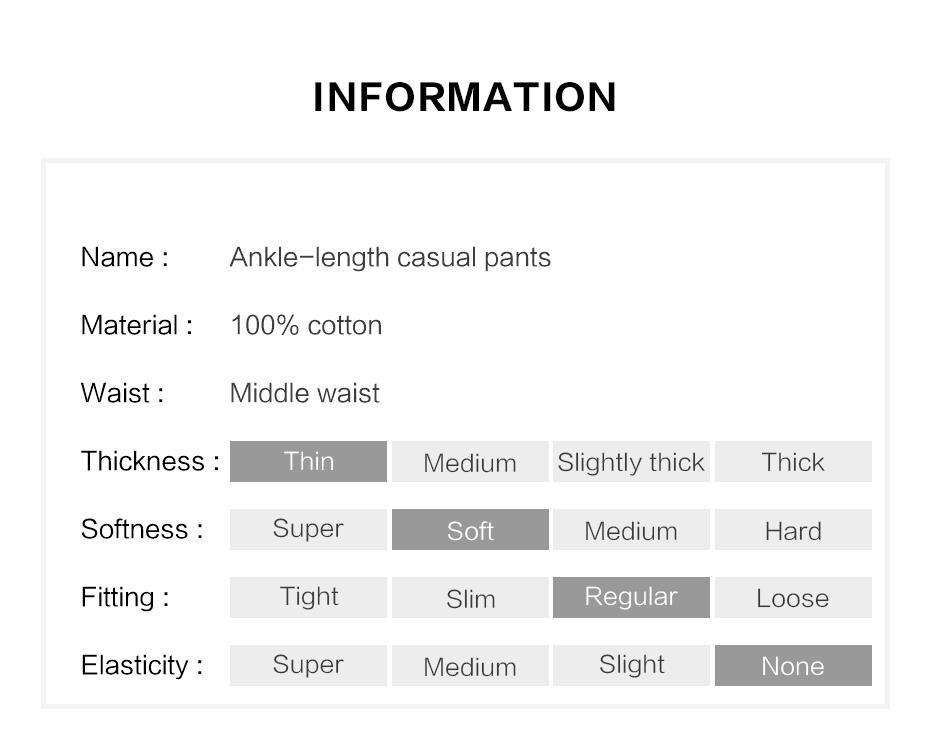
Task: Select the Thin thickness option
Action: [x=308, y=461]
